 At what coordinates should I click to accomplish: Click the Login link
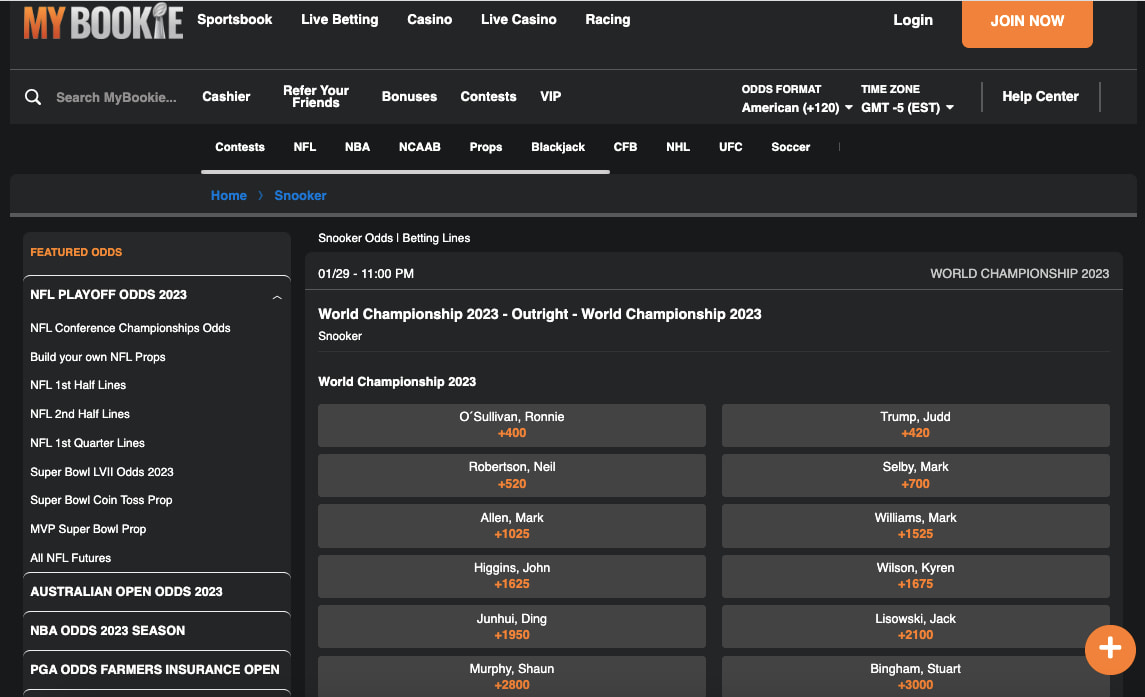(x=912, y=20)
